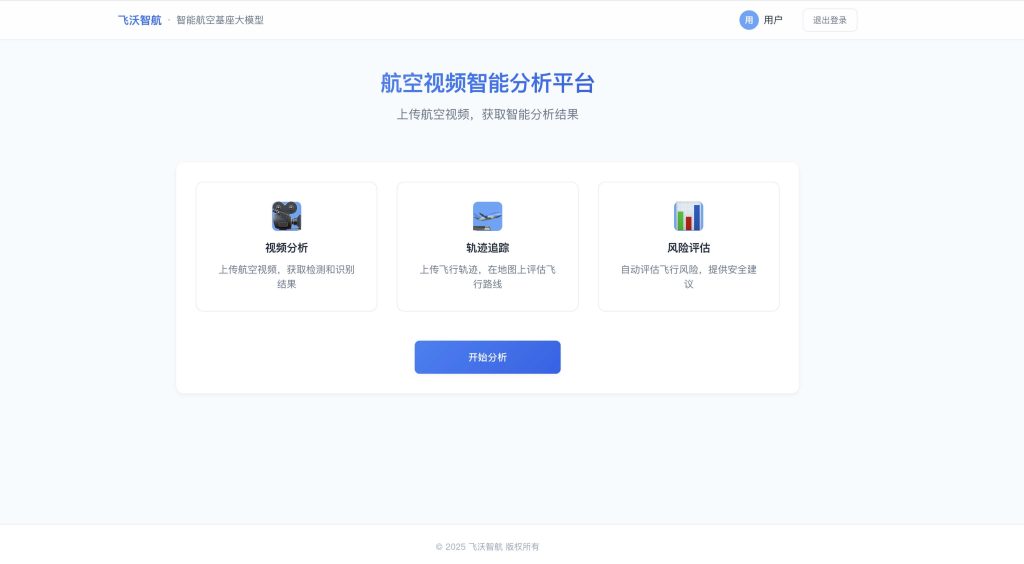Click description 上传航空视频，获取检测和识别结果
Screen dimensions: 1024x564
(286, 277)
